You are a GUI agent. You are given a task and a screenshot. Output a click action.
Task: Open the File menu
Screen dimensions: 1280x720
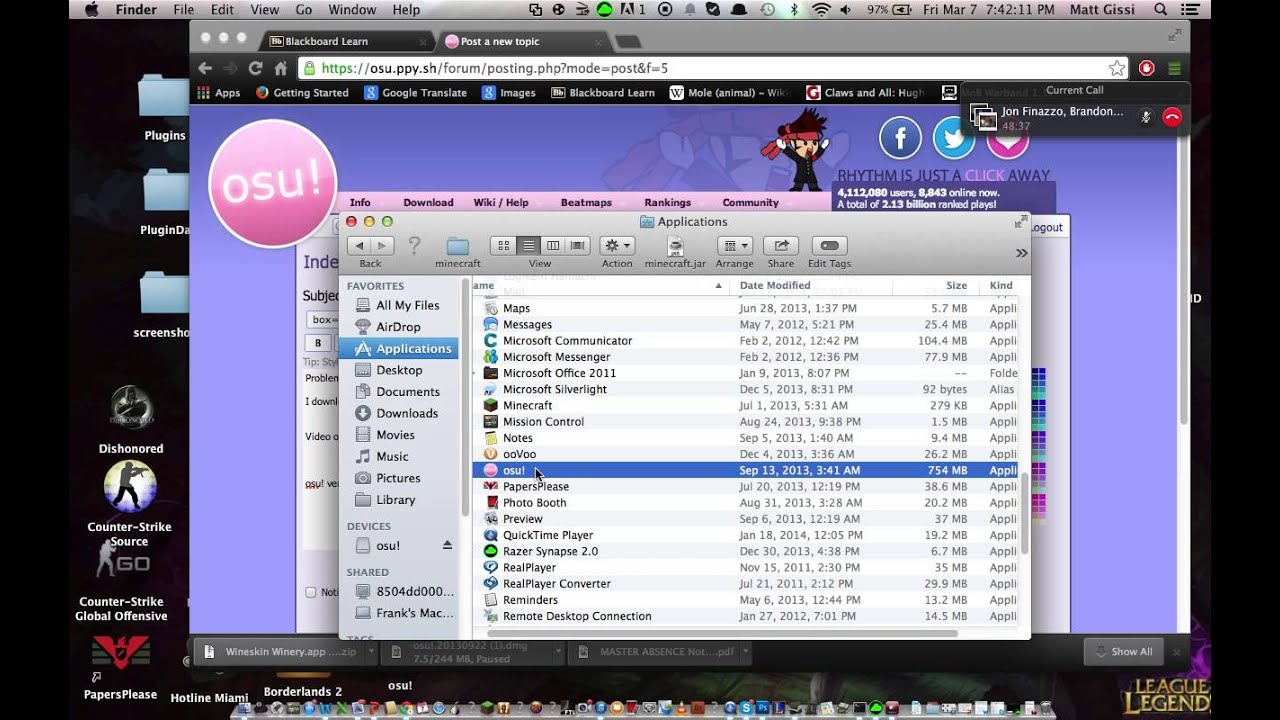pyautogui.click(x=184, y=10)
